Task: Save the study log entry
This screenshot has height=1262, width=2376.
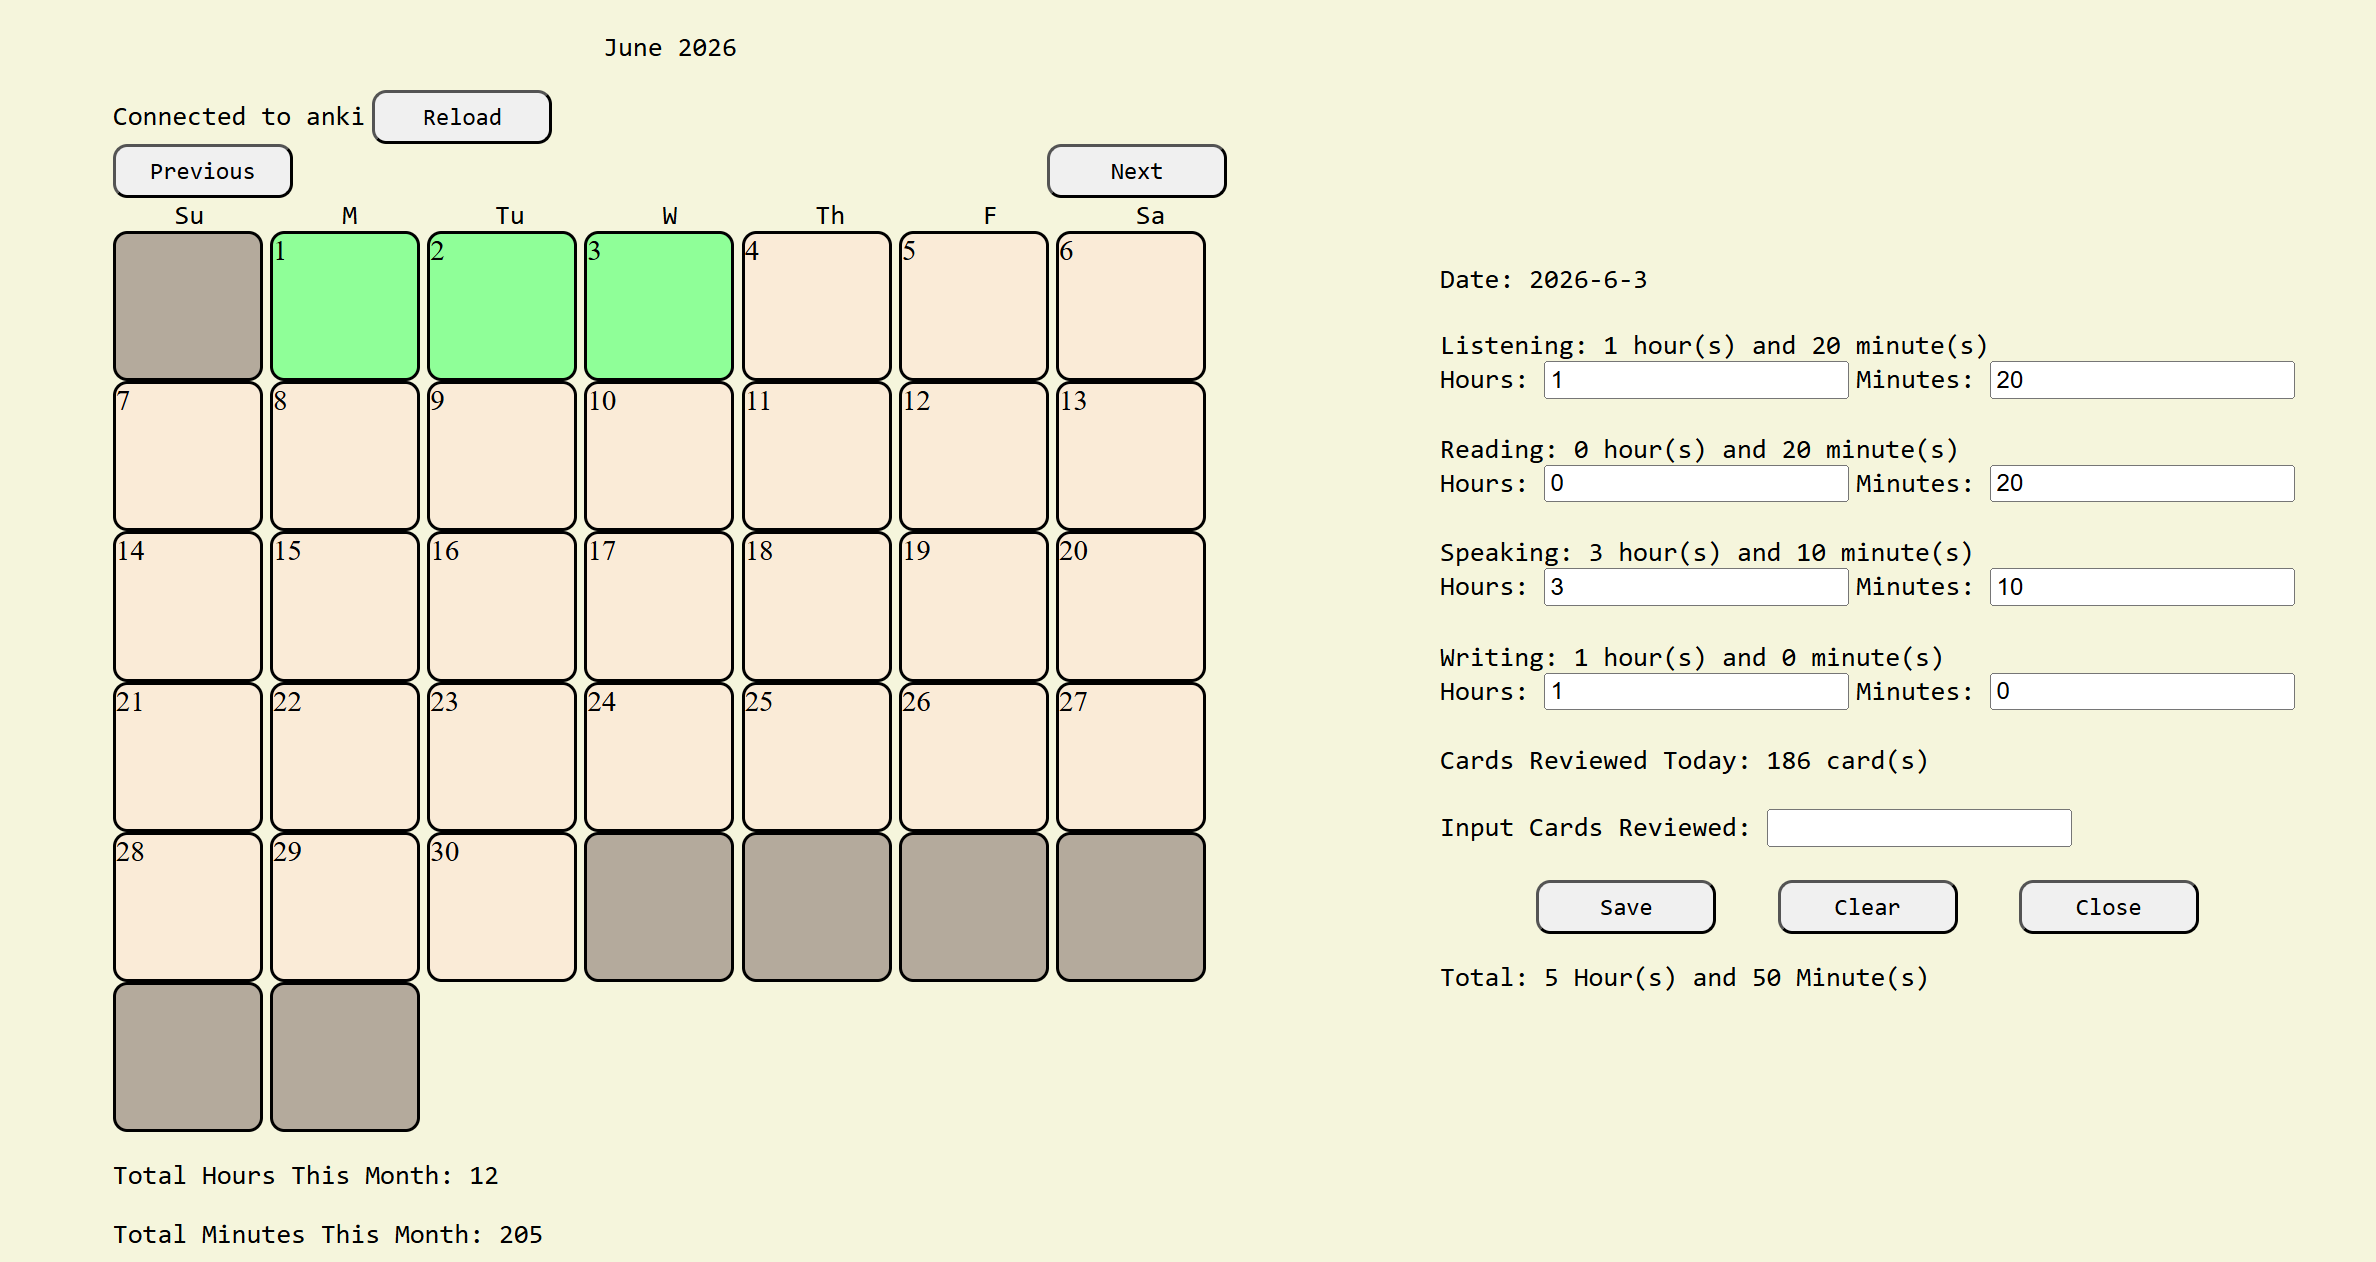Action: tap(1626, 907)
